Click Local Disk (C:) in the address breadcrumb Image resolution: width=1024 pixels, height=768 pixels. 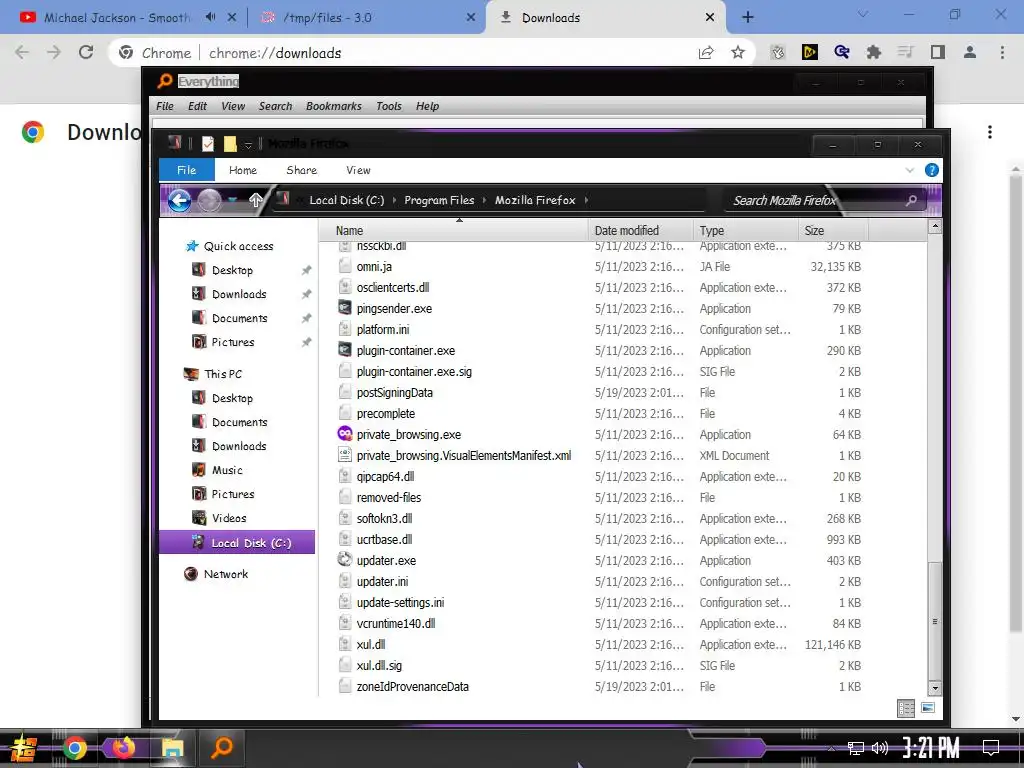[x=347, y=200]
